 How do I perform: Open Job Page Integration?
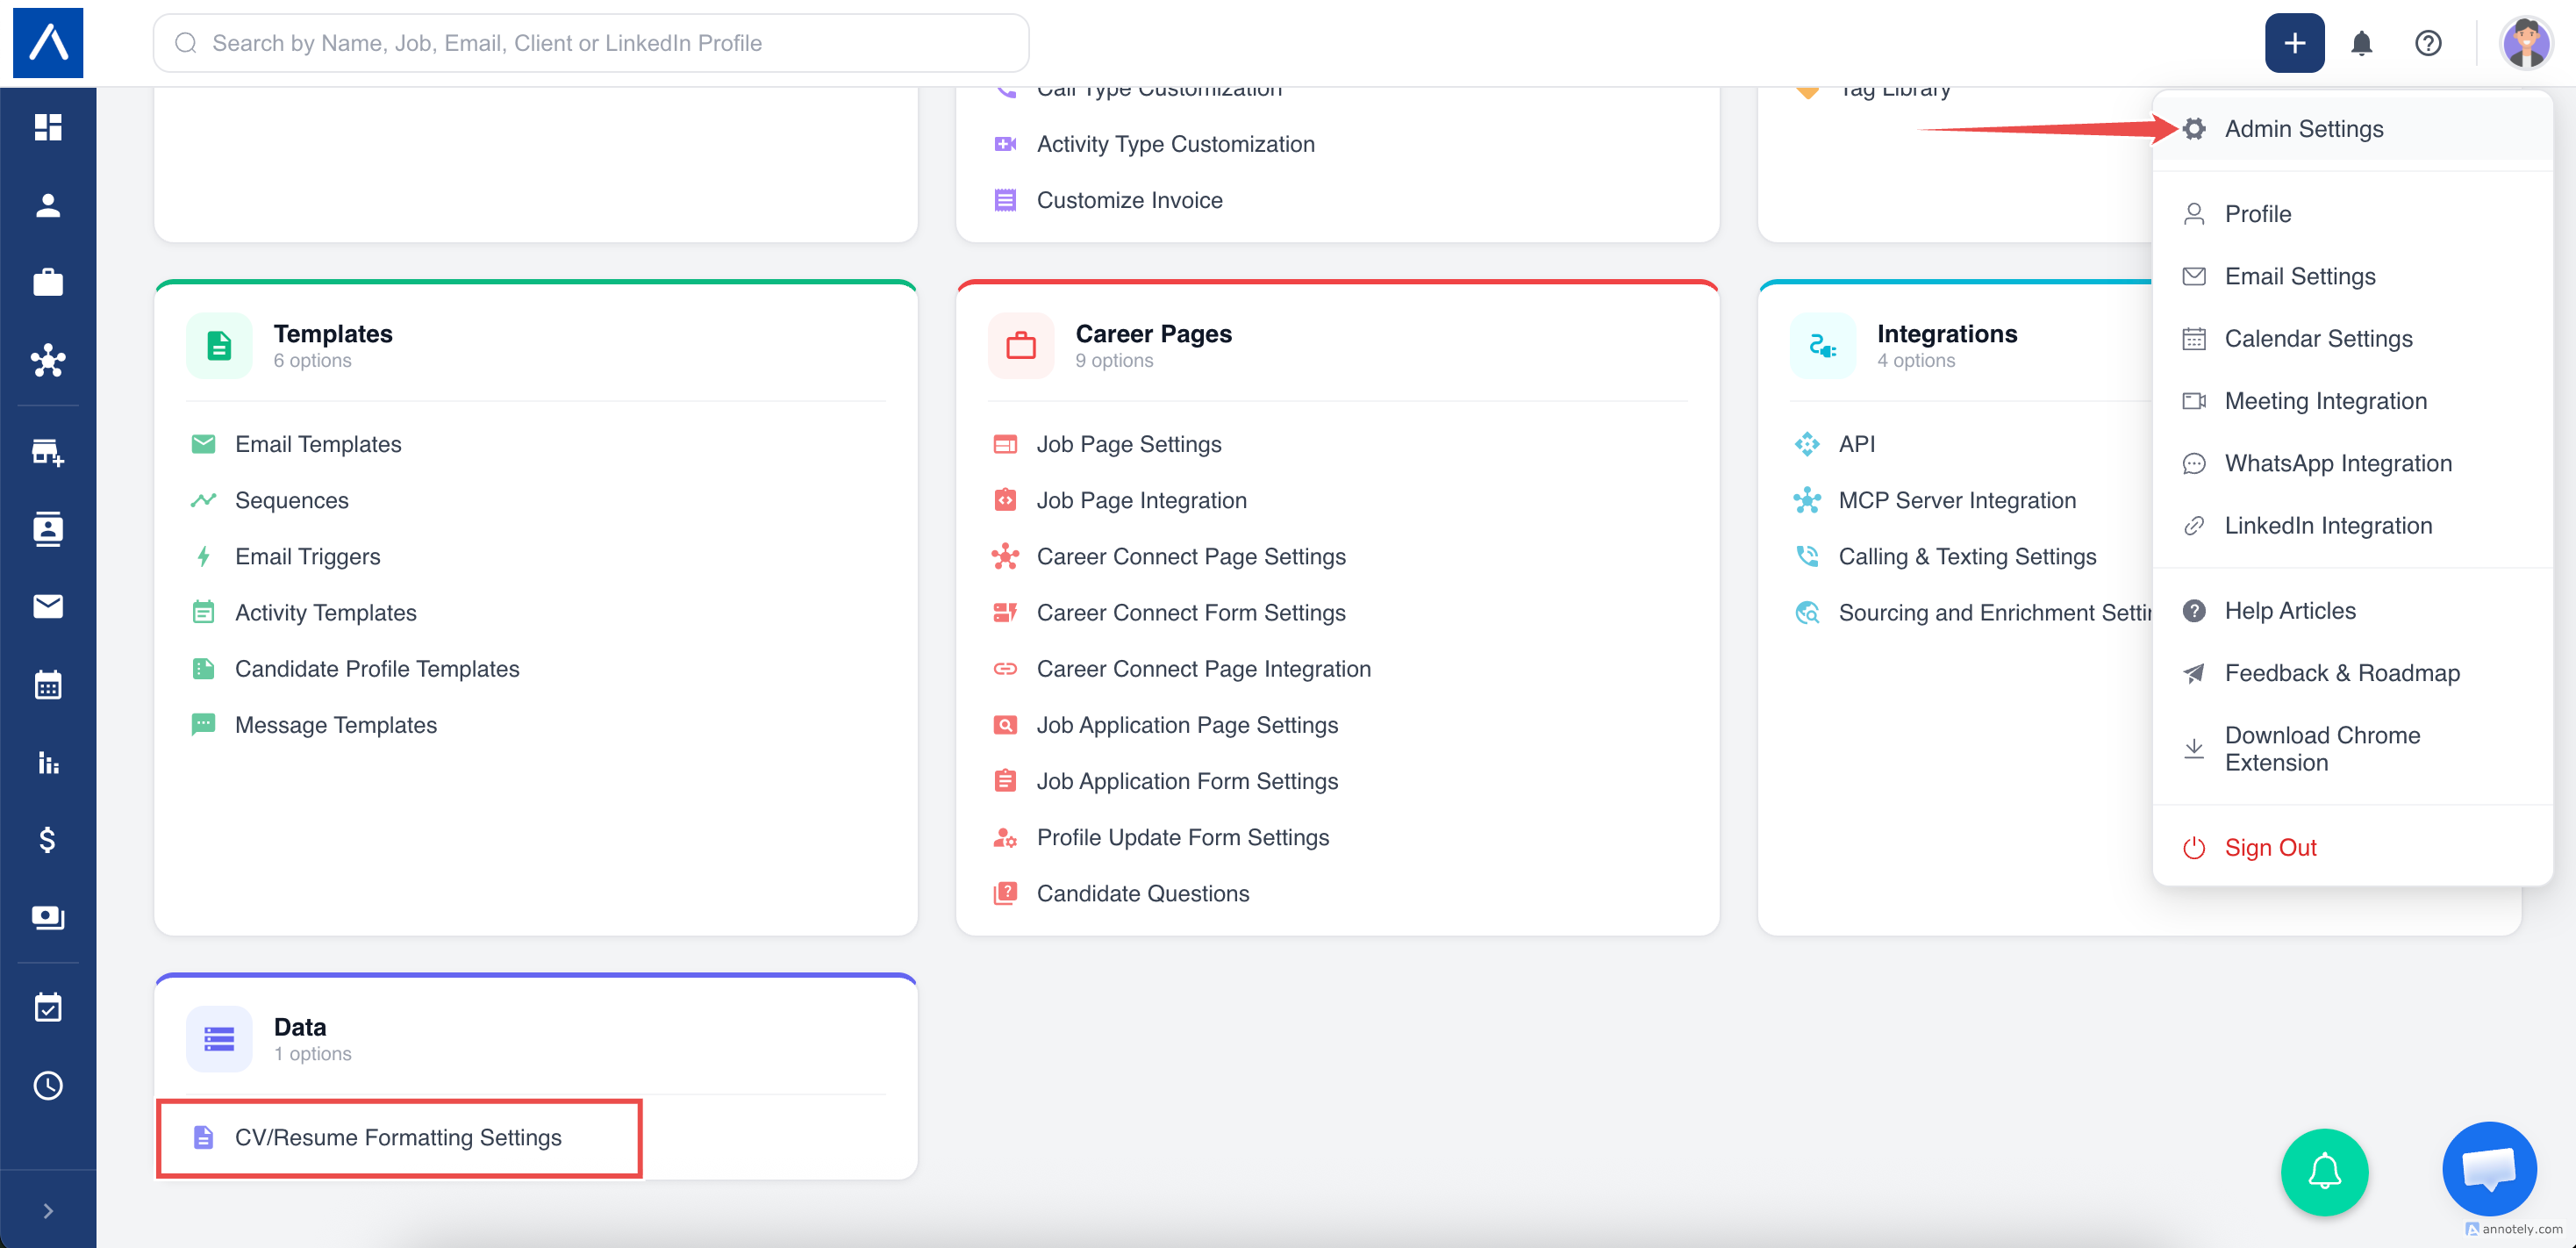coord(1141,500)
